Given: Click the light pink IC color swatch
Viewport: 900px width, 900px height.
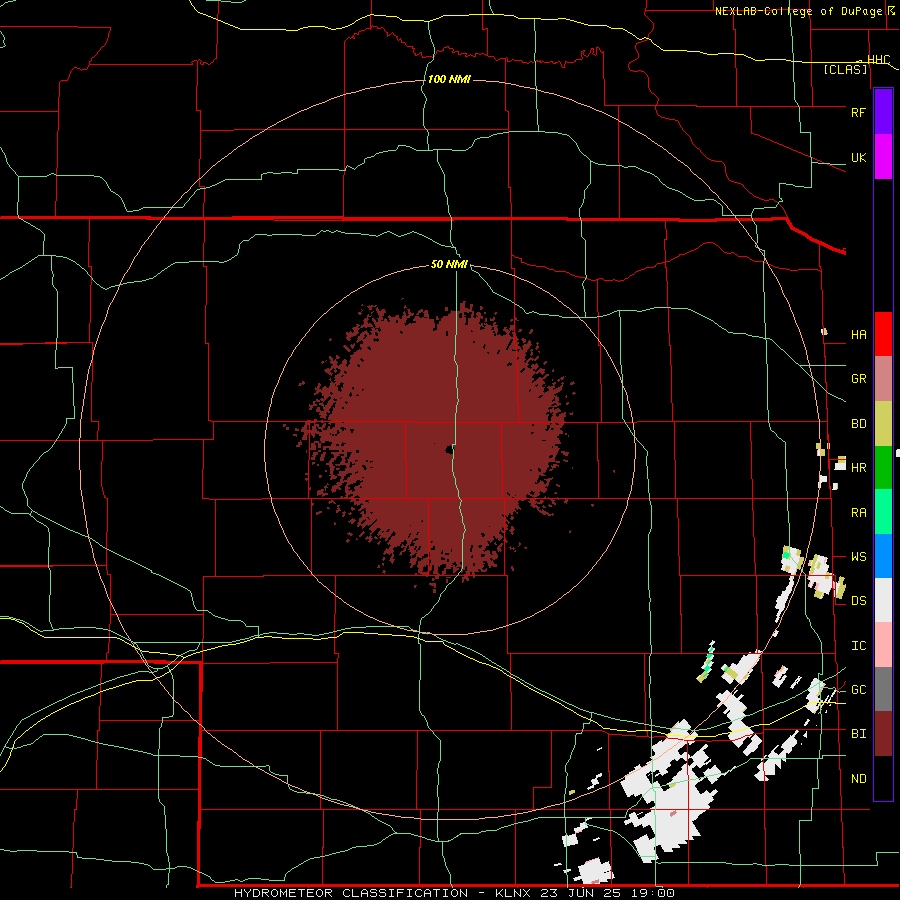Looking at the screenshot, I should [x=883, y=645].
